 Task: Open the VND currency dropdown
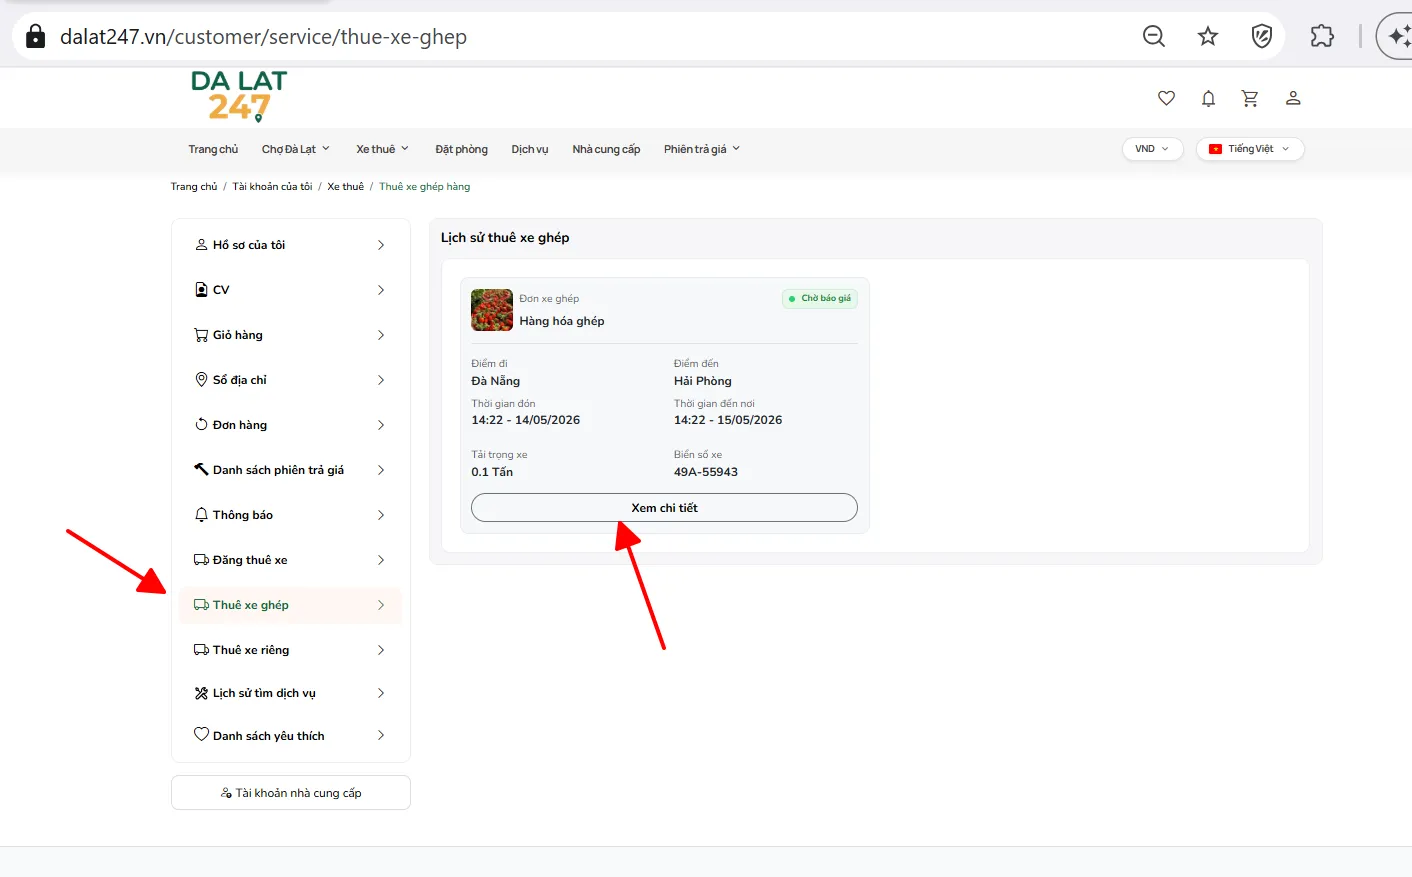click(x=1152, y=149)
